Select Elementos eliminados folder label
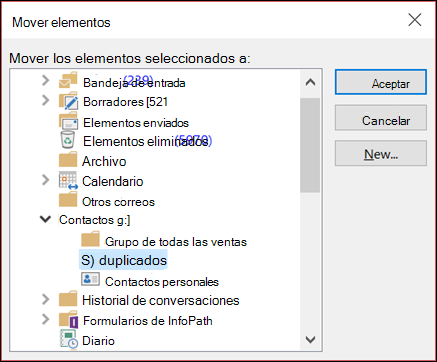 pos(147,141)
